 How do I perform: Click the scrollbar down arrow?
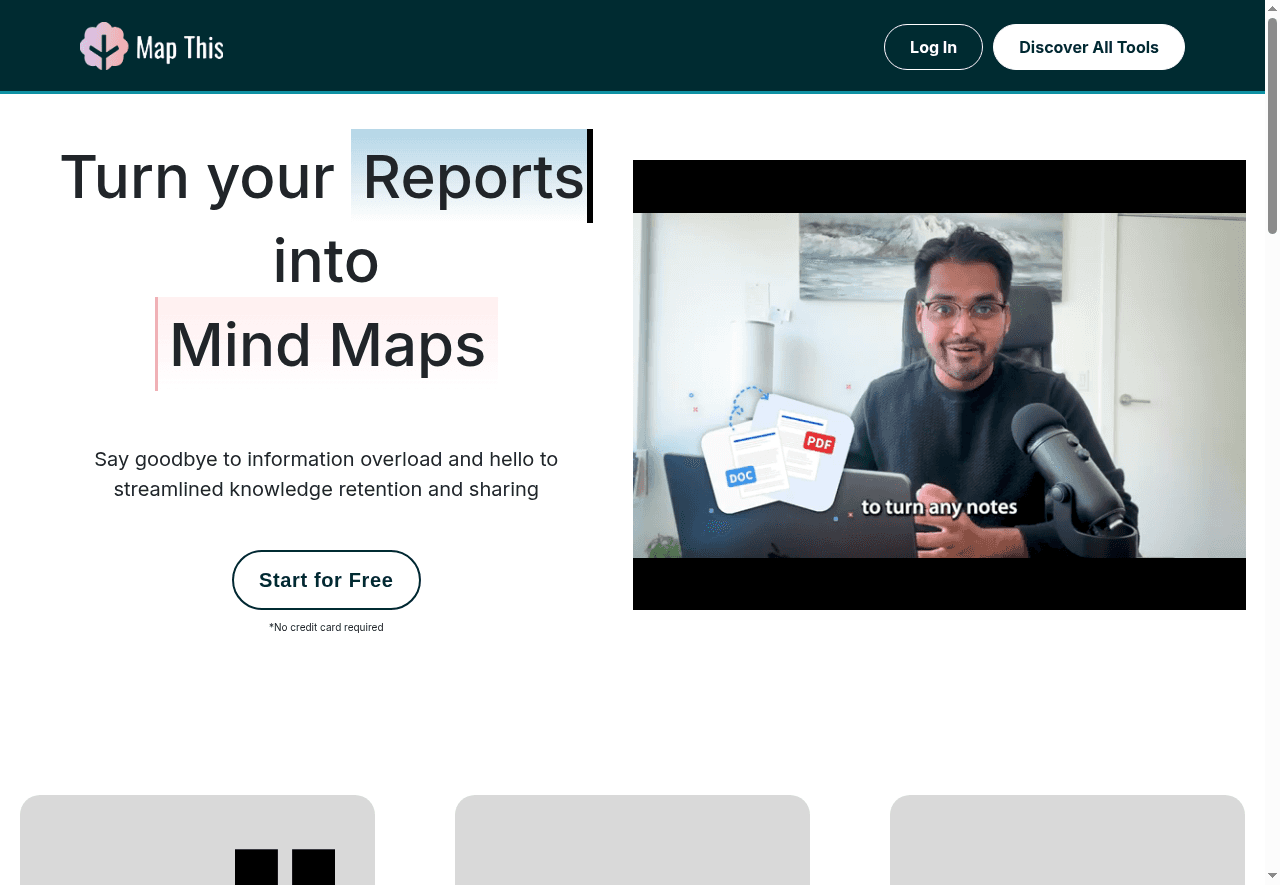(1272, 877)
